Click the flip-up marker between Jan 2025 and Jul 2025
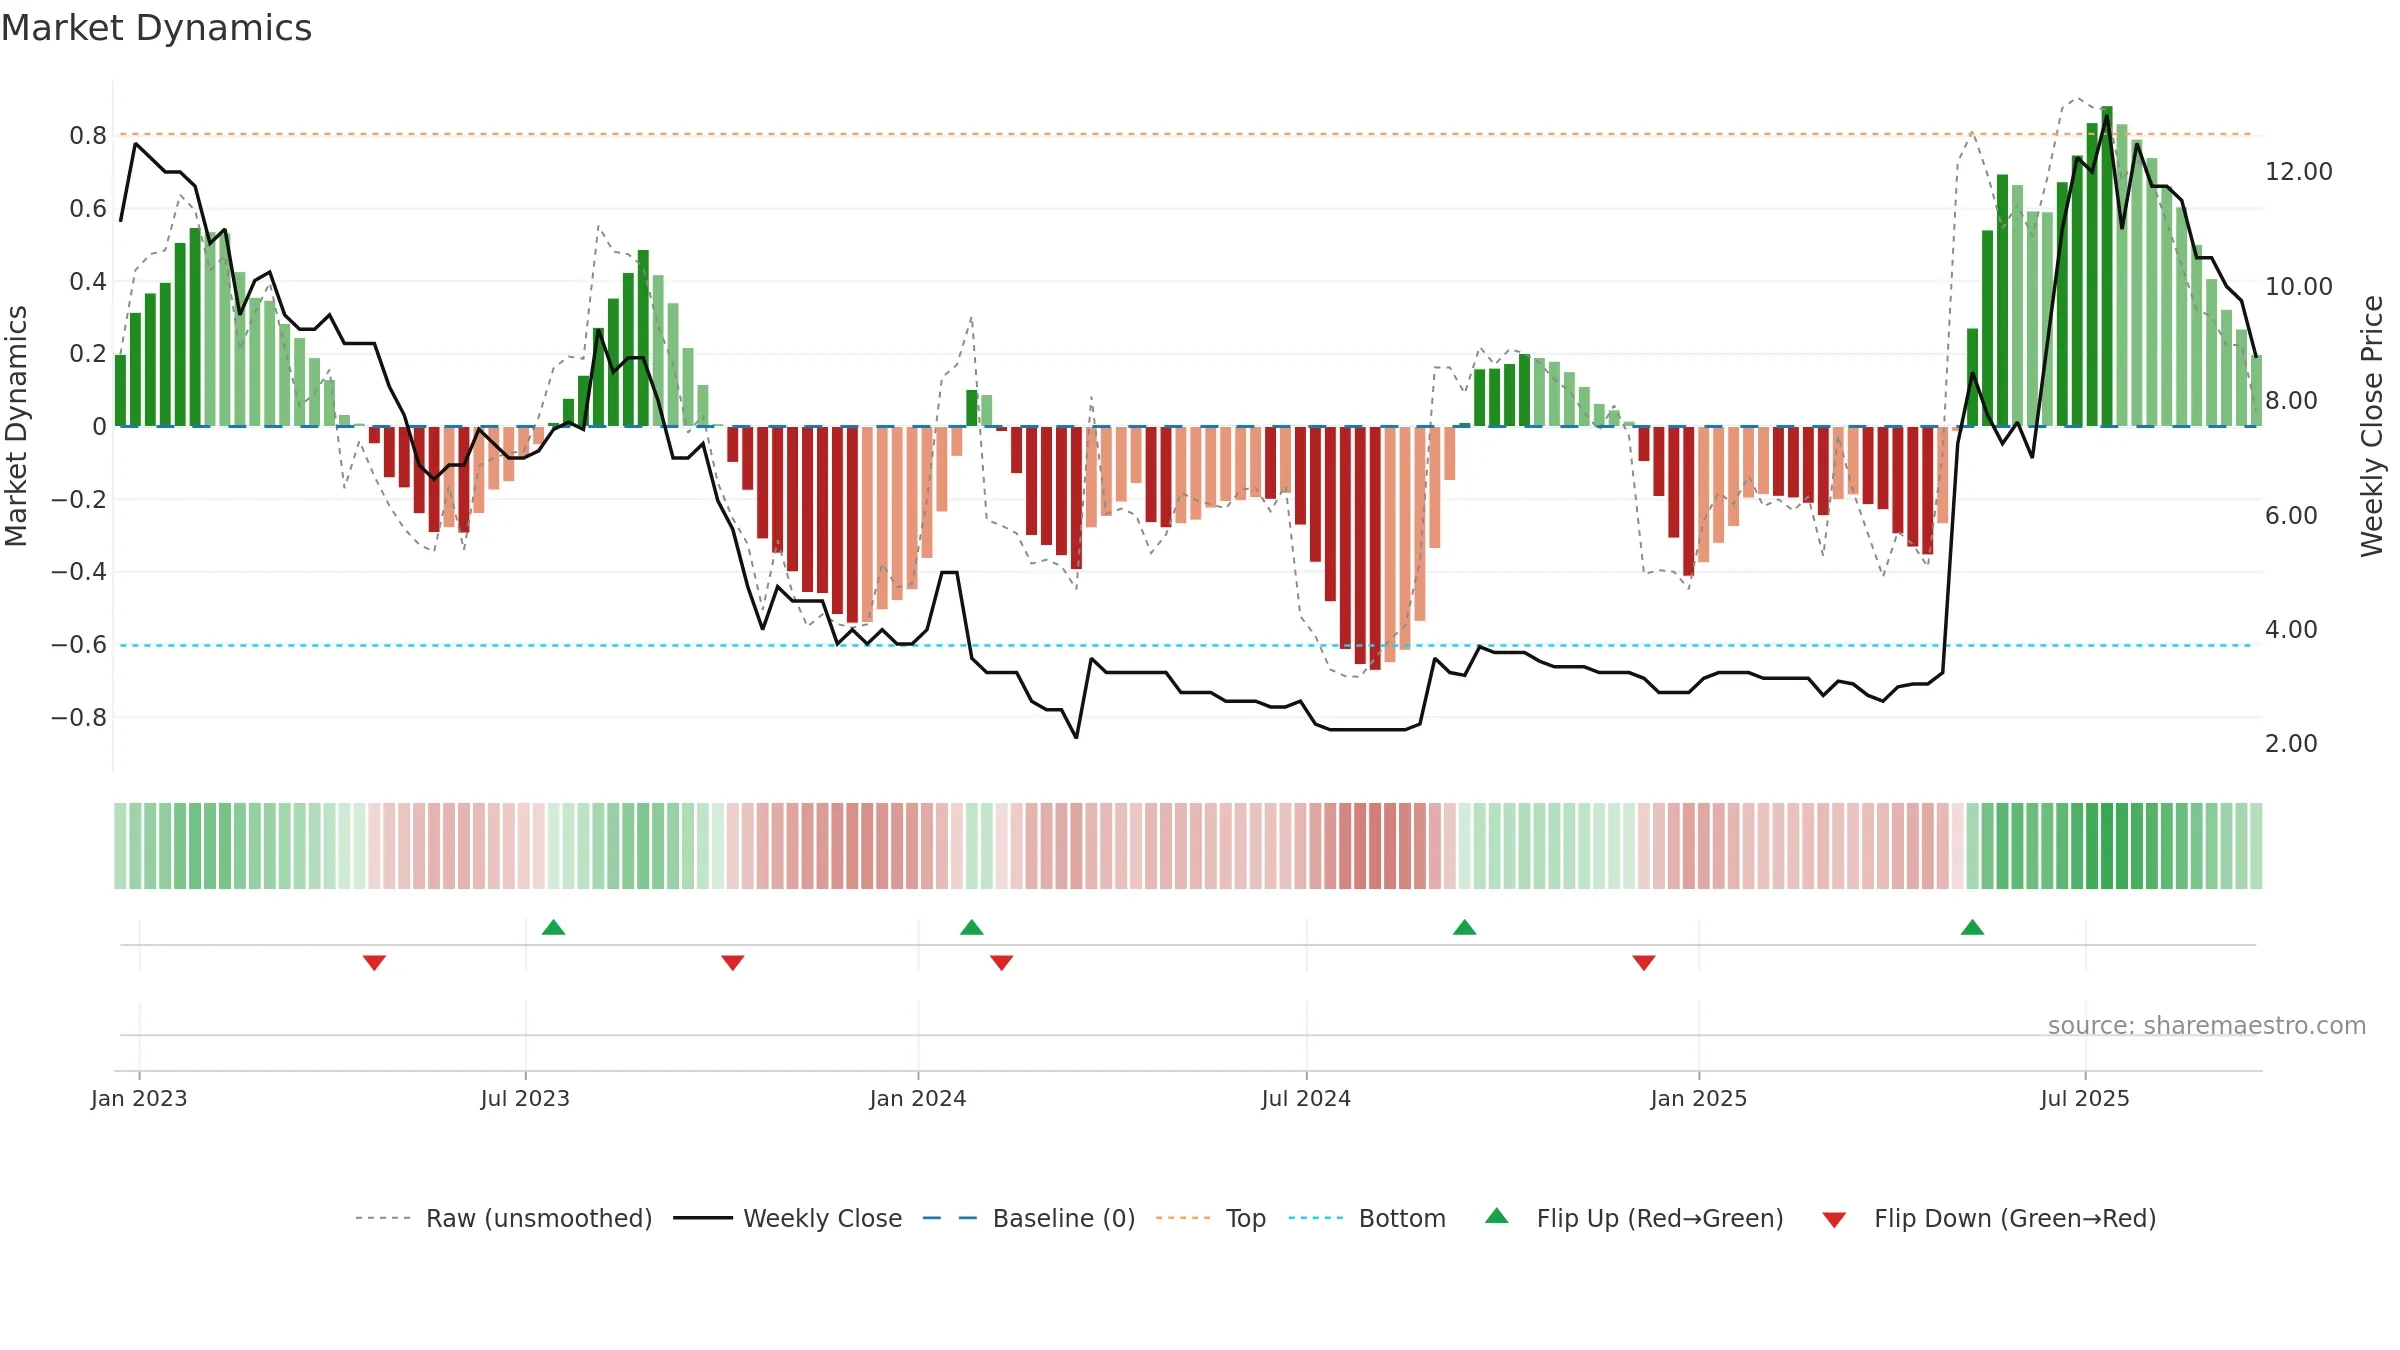The image size is (2400, 1350). tap(1972, 927)
